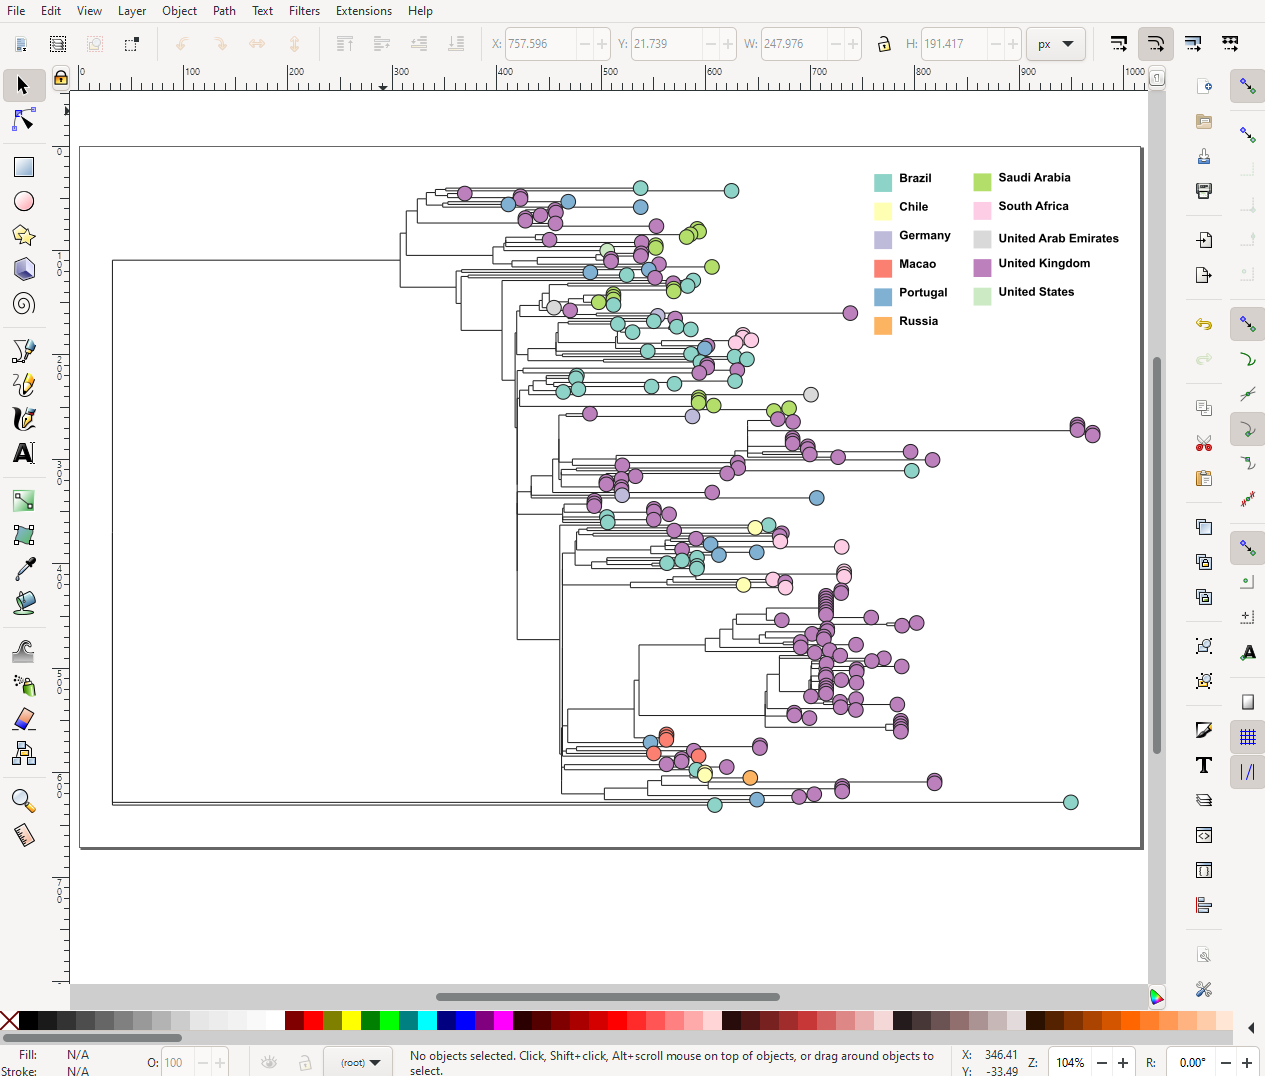Image resolution: width=1265 pixels, height=1076 pixels.
Task: Open the (root) layer dropdown
Action: [x=357, y=1062]
